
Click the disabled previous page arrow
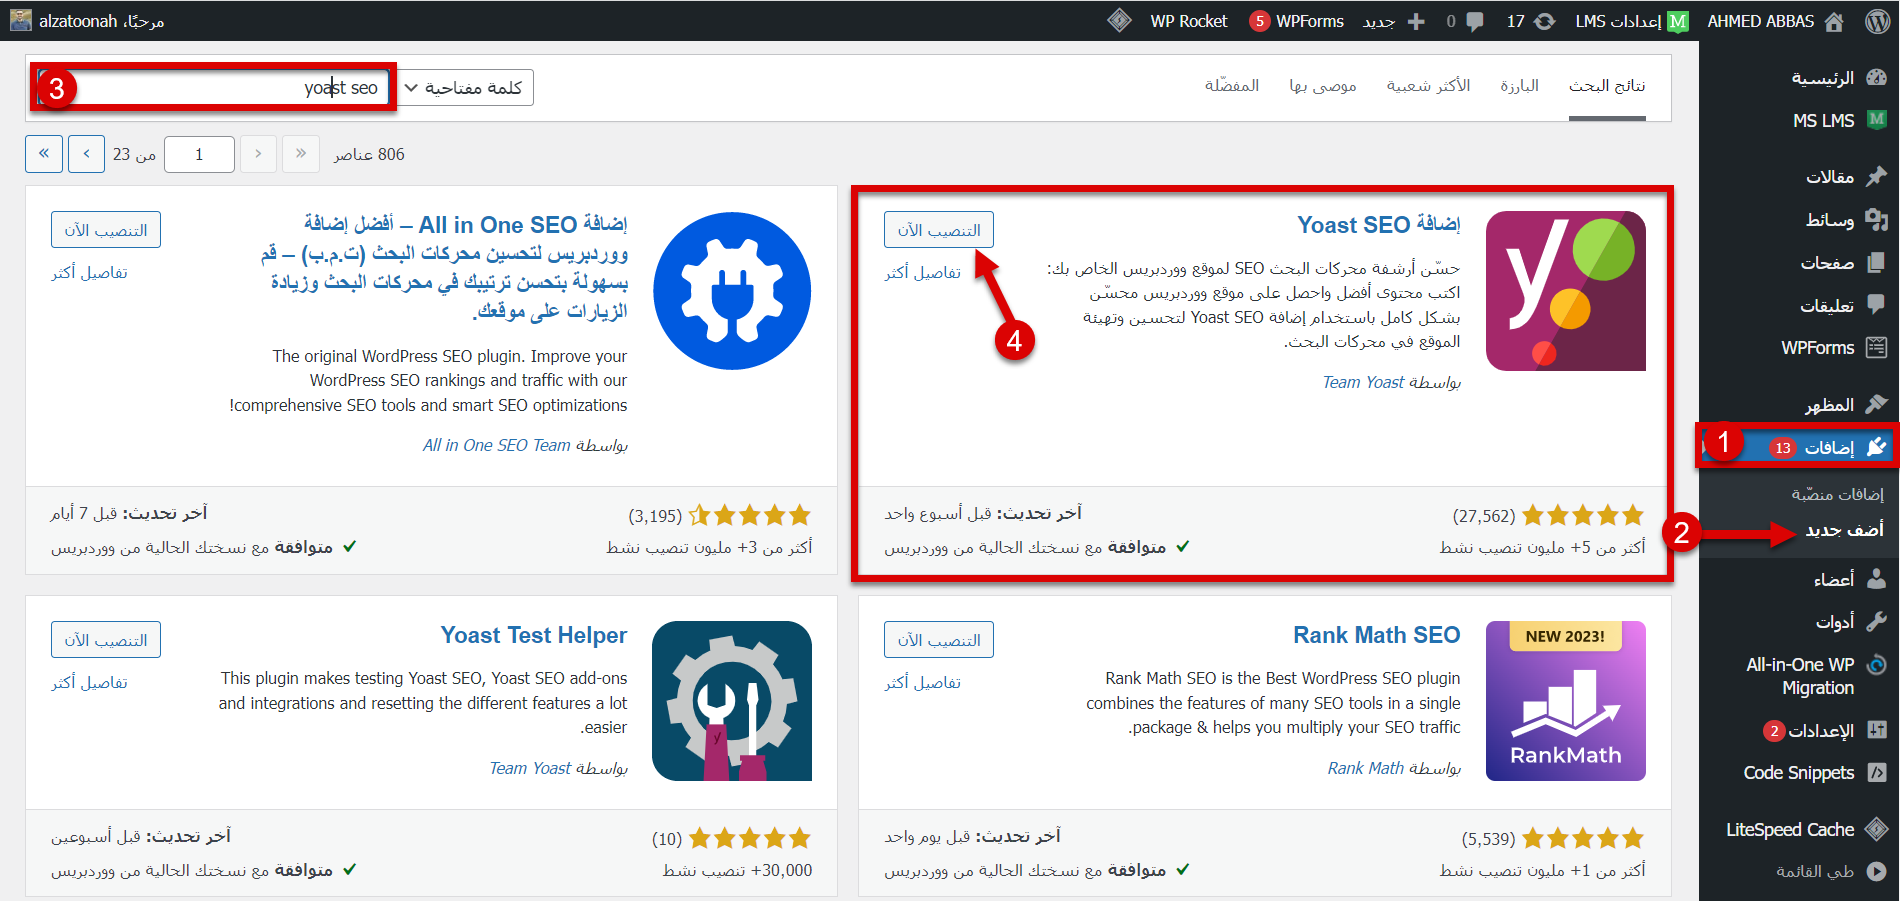click(258, 153)
